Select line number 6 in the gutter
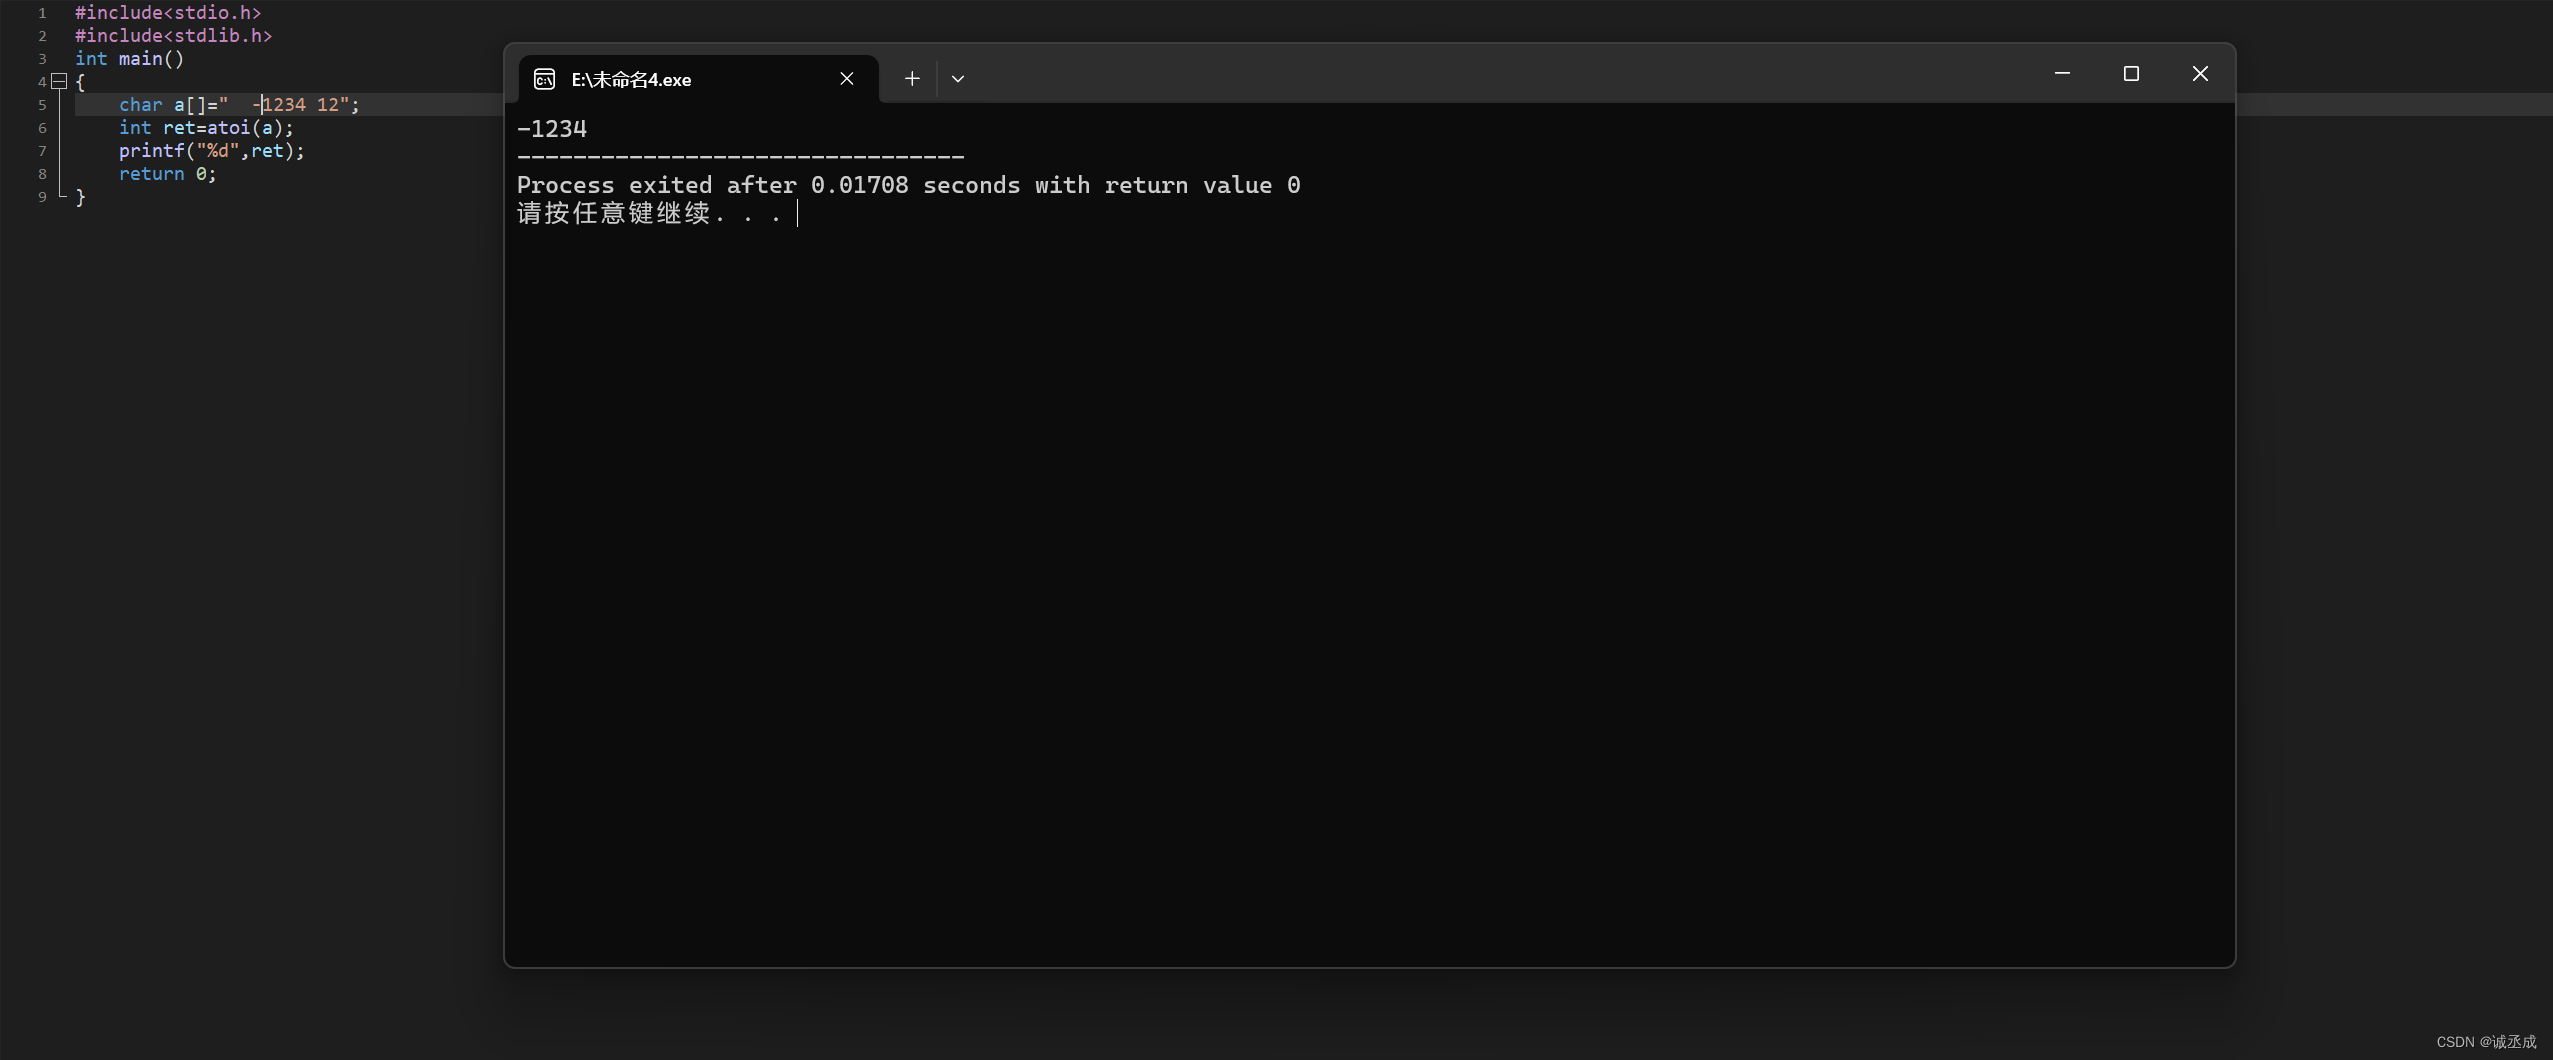Screen dimensions: 2553x1060 pos(42,127)
